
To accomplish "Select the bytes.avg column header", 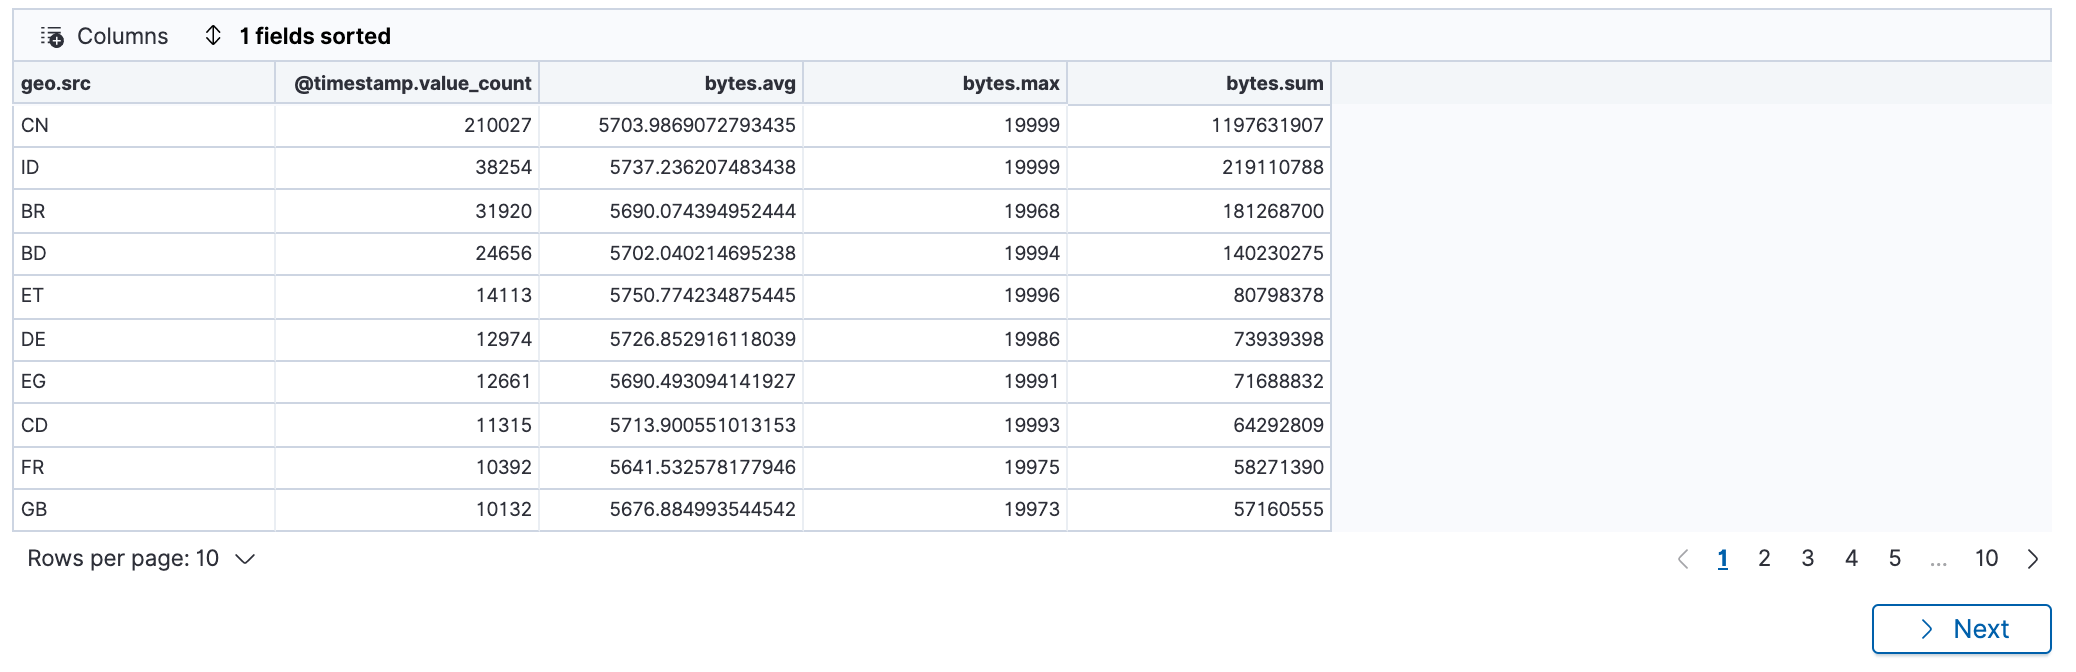I will coord(749,84).
